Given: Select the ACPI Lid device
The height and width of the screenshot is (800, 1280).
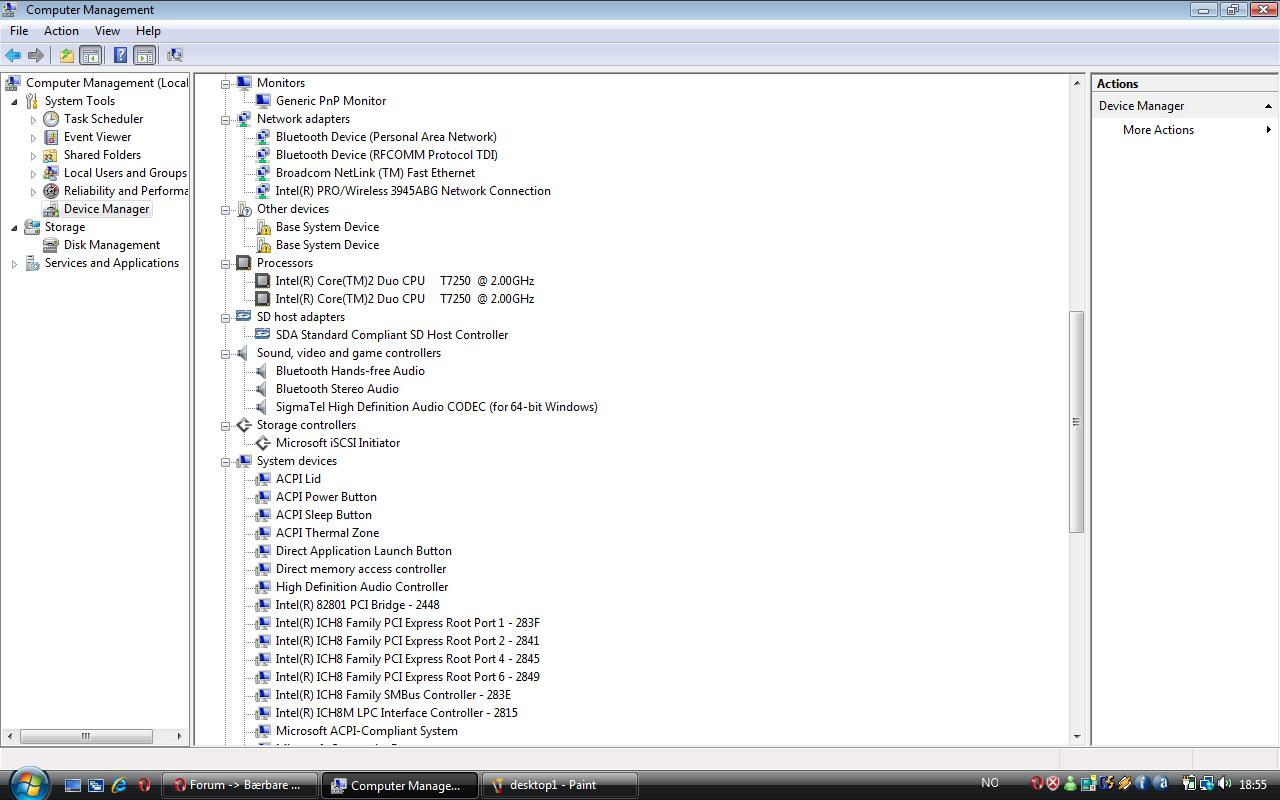Looking at the screenshot, I should [x=298, y=479].
